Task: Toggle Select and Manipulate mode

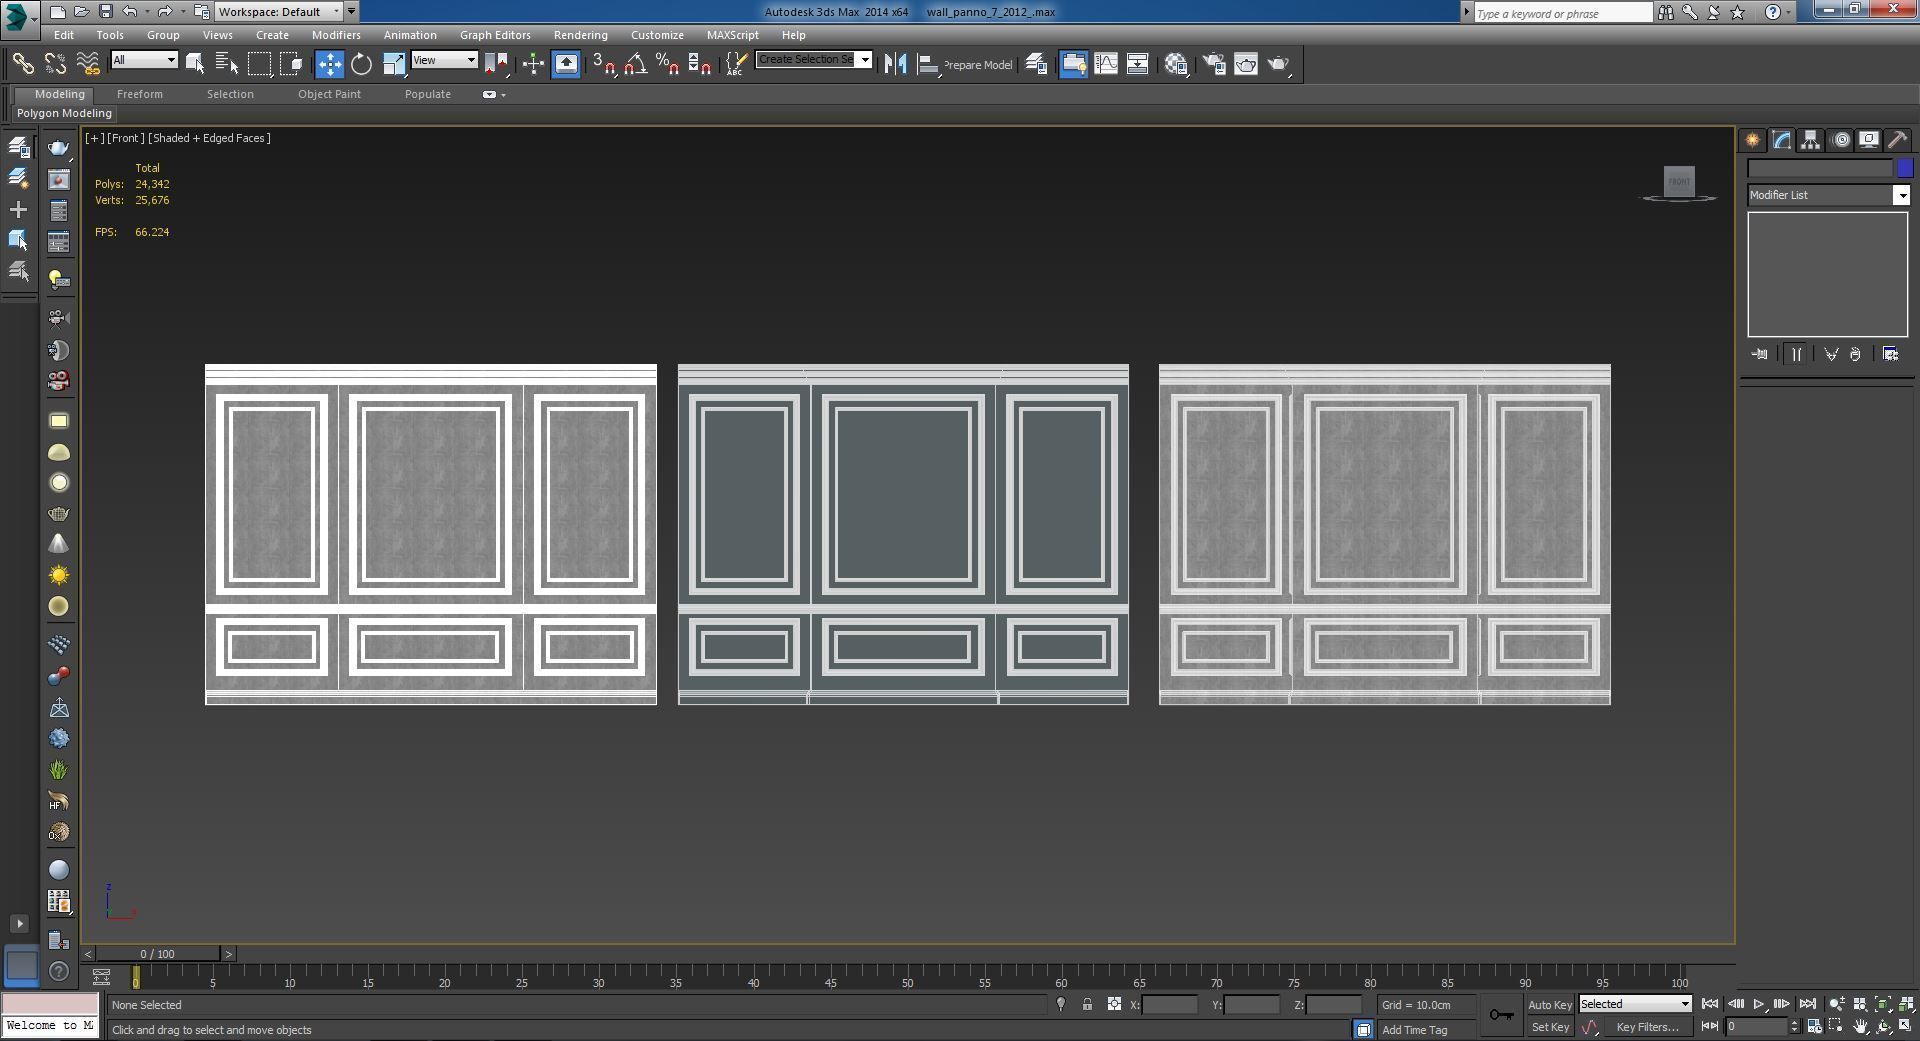Action: [533, 64]
